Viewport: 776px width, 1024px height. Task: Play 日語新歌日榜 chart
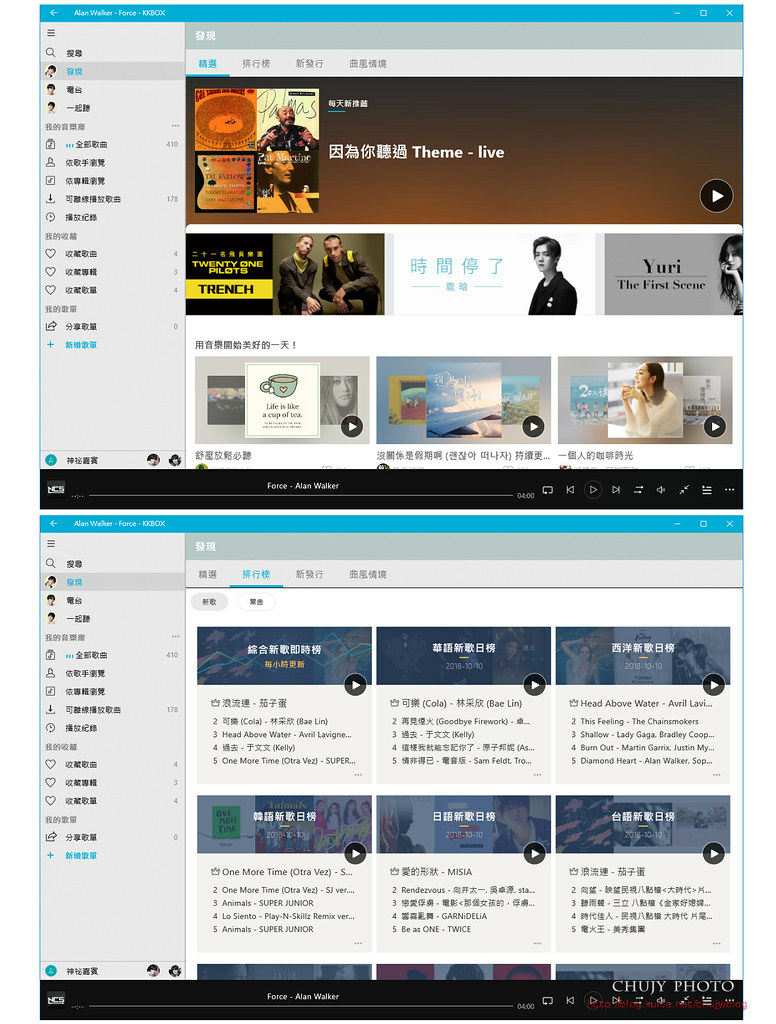[534, 854]
